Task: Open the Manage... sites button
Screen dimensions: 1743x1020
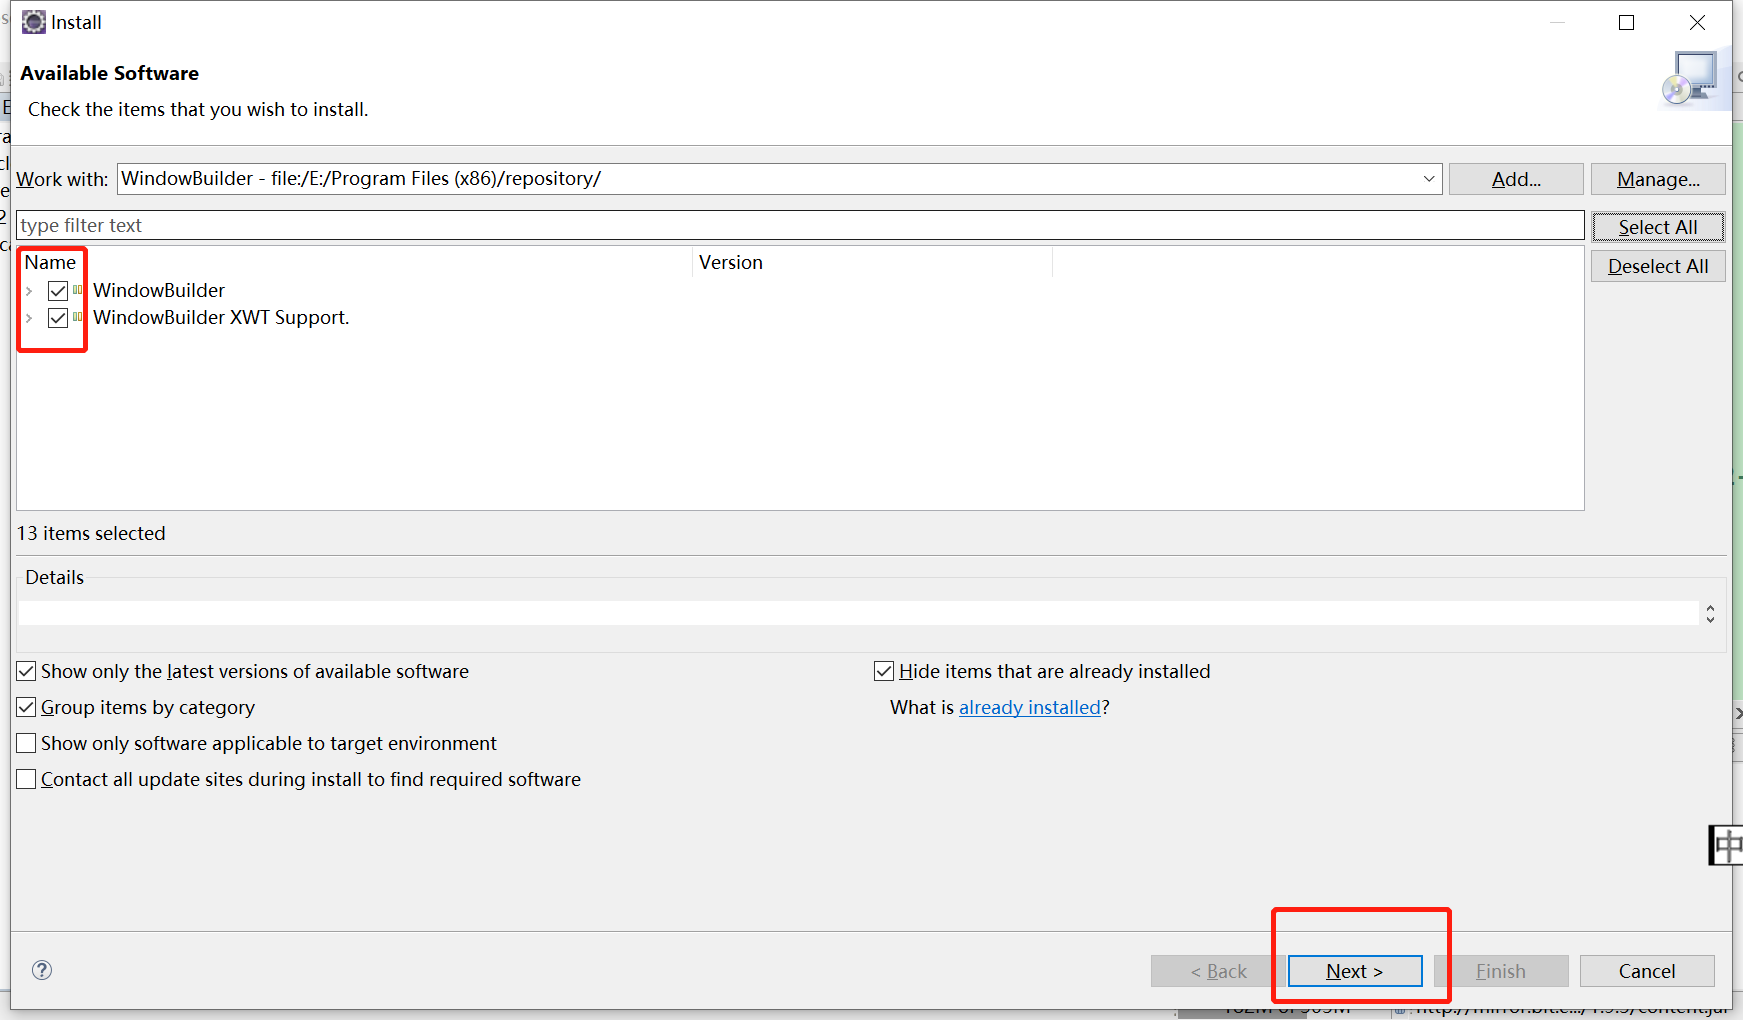Action: [1658, 179]
